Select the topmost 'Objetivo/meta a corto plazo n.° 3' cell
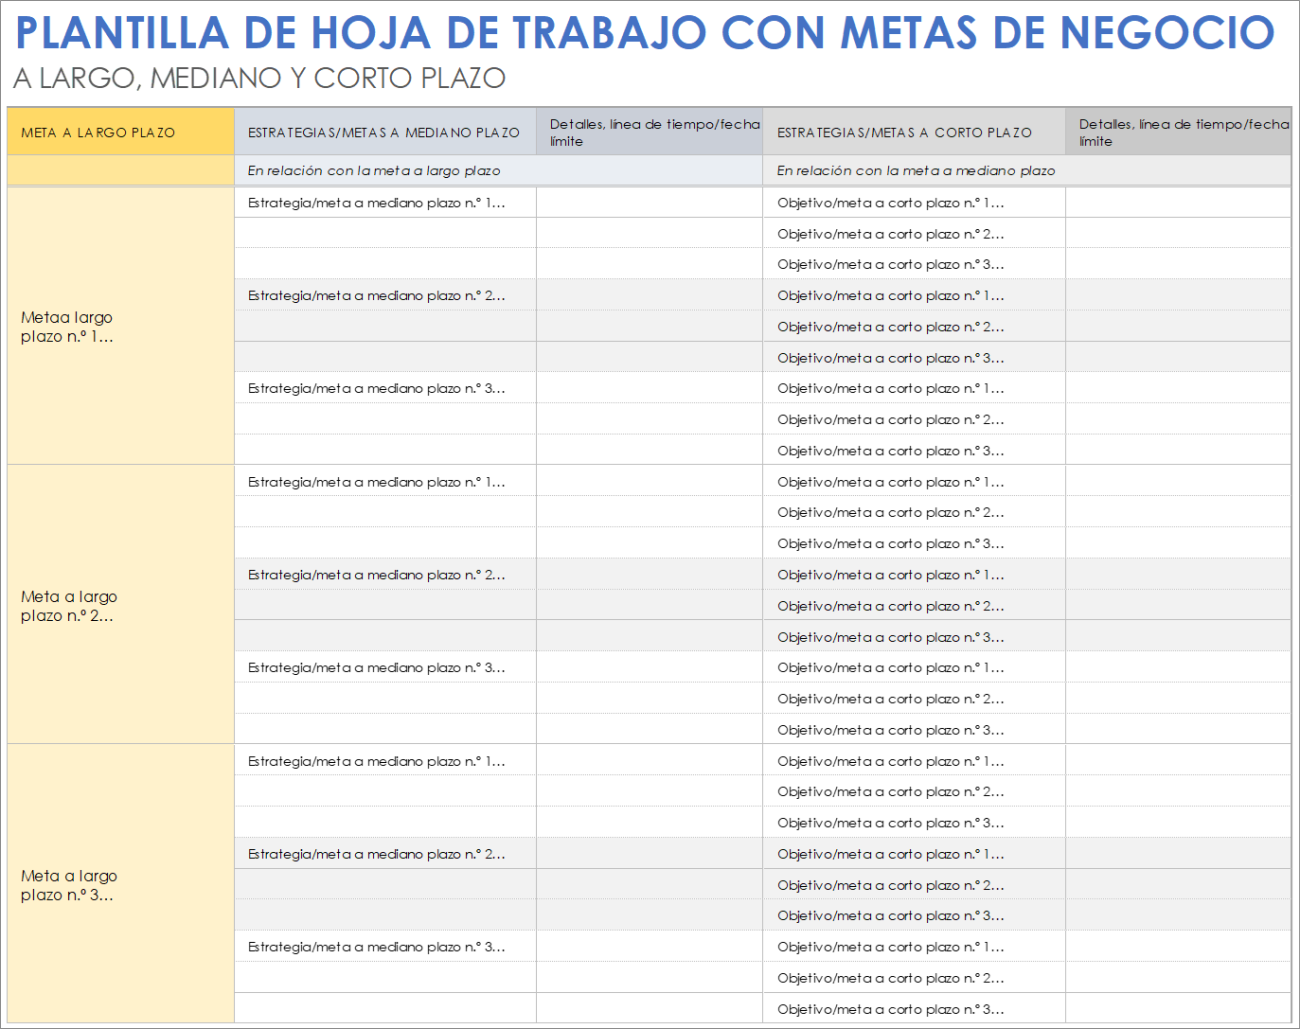 (891, 263)
